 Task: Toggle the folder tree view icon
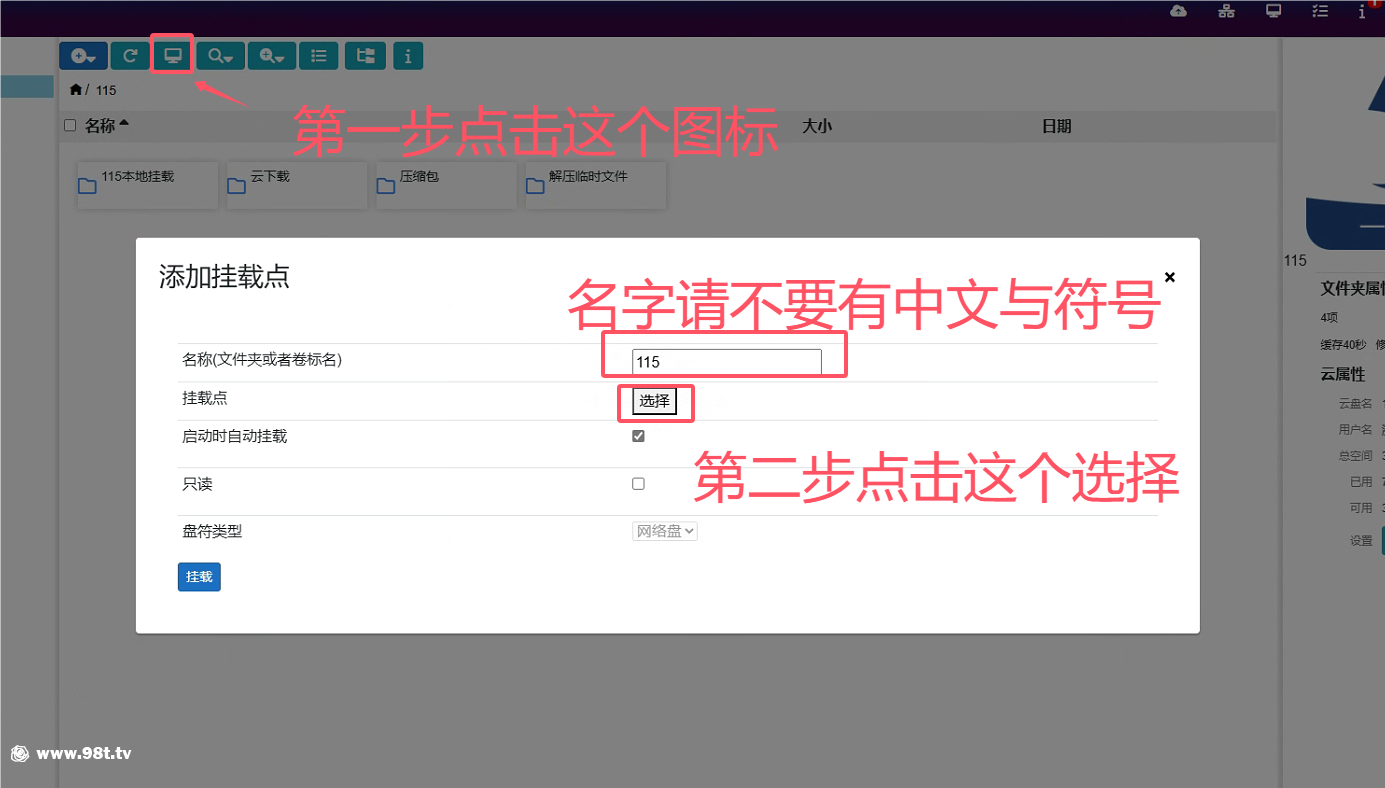366,56
